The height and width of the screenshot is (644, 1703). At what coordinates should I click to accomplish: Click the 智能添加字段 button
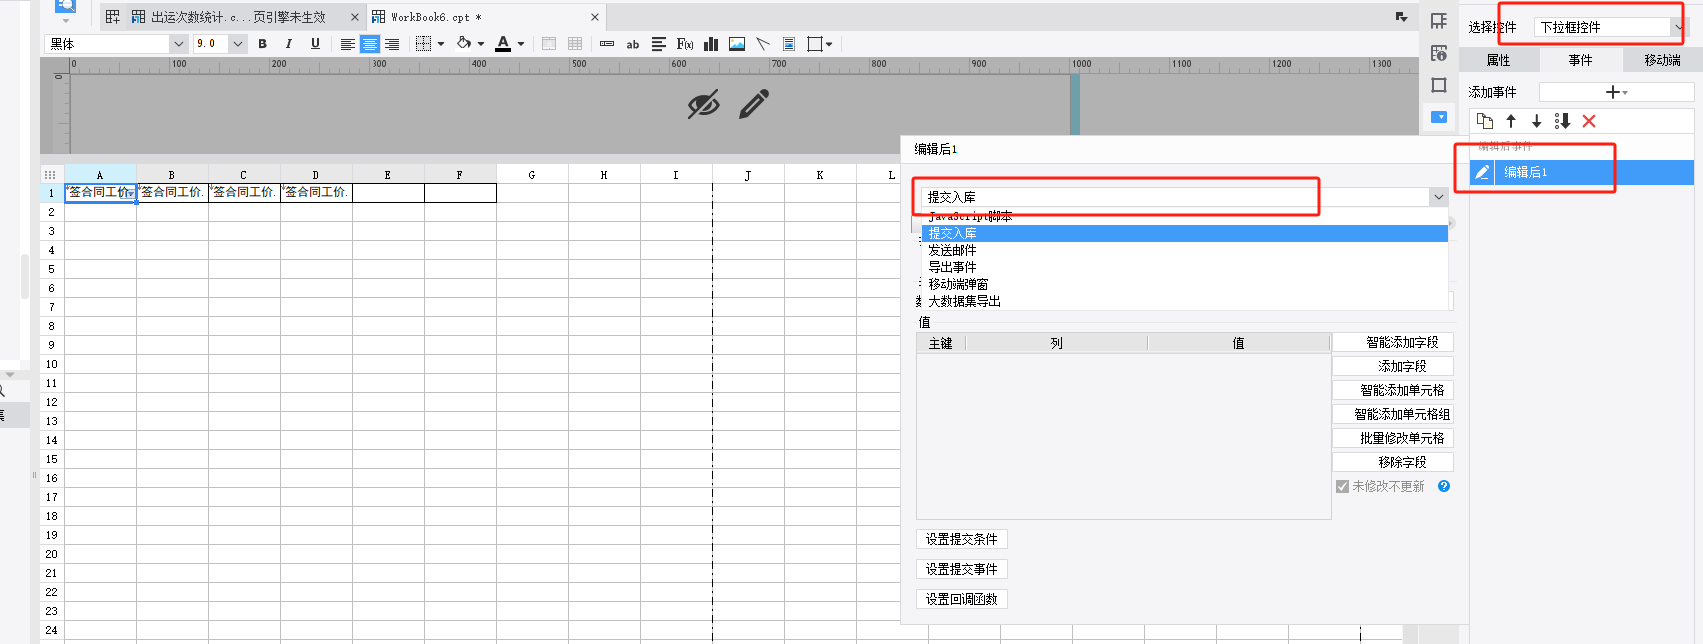(1392, 342)
